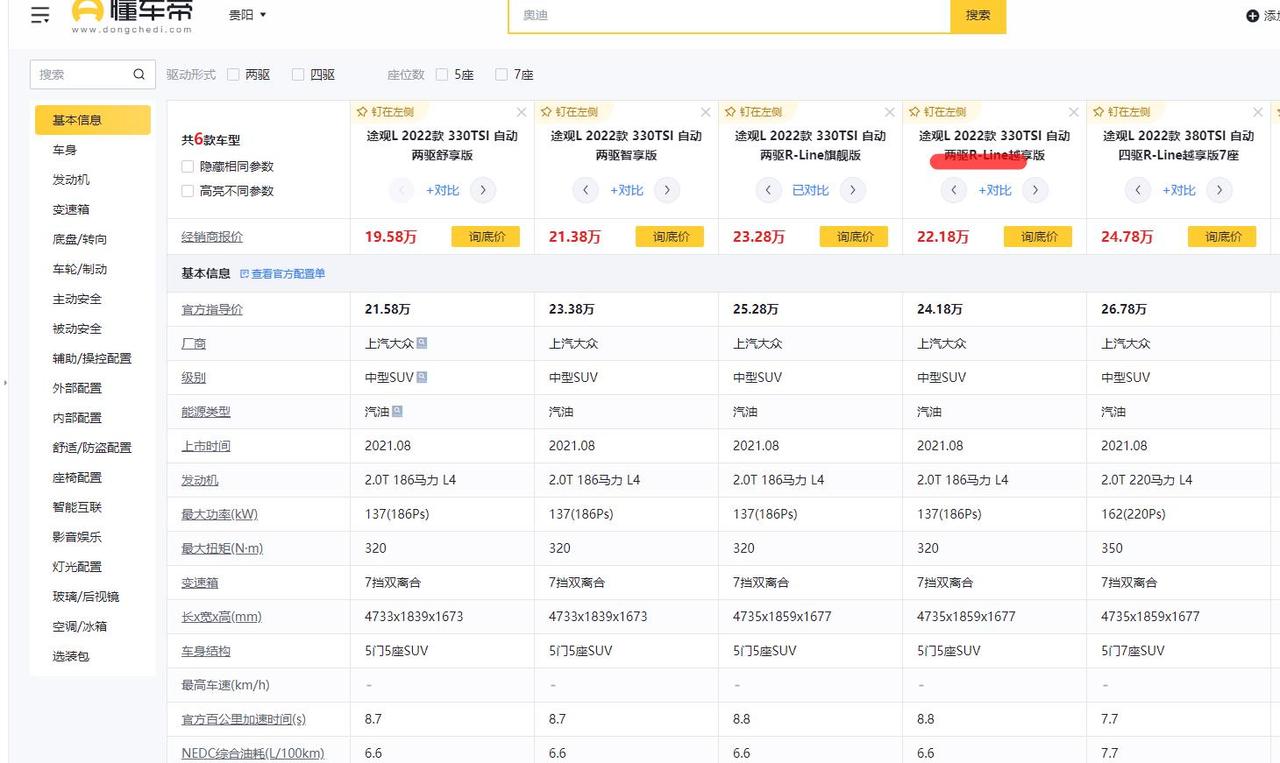Close the 两驱R-Line旗舰版 column

pos(889,112)
